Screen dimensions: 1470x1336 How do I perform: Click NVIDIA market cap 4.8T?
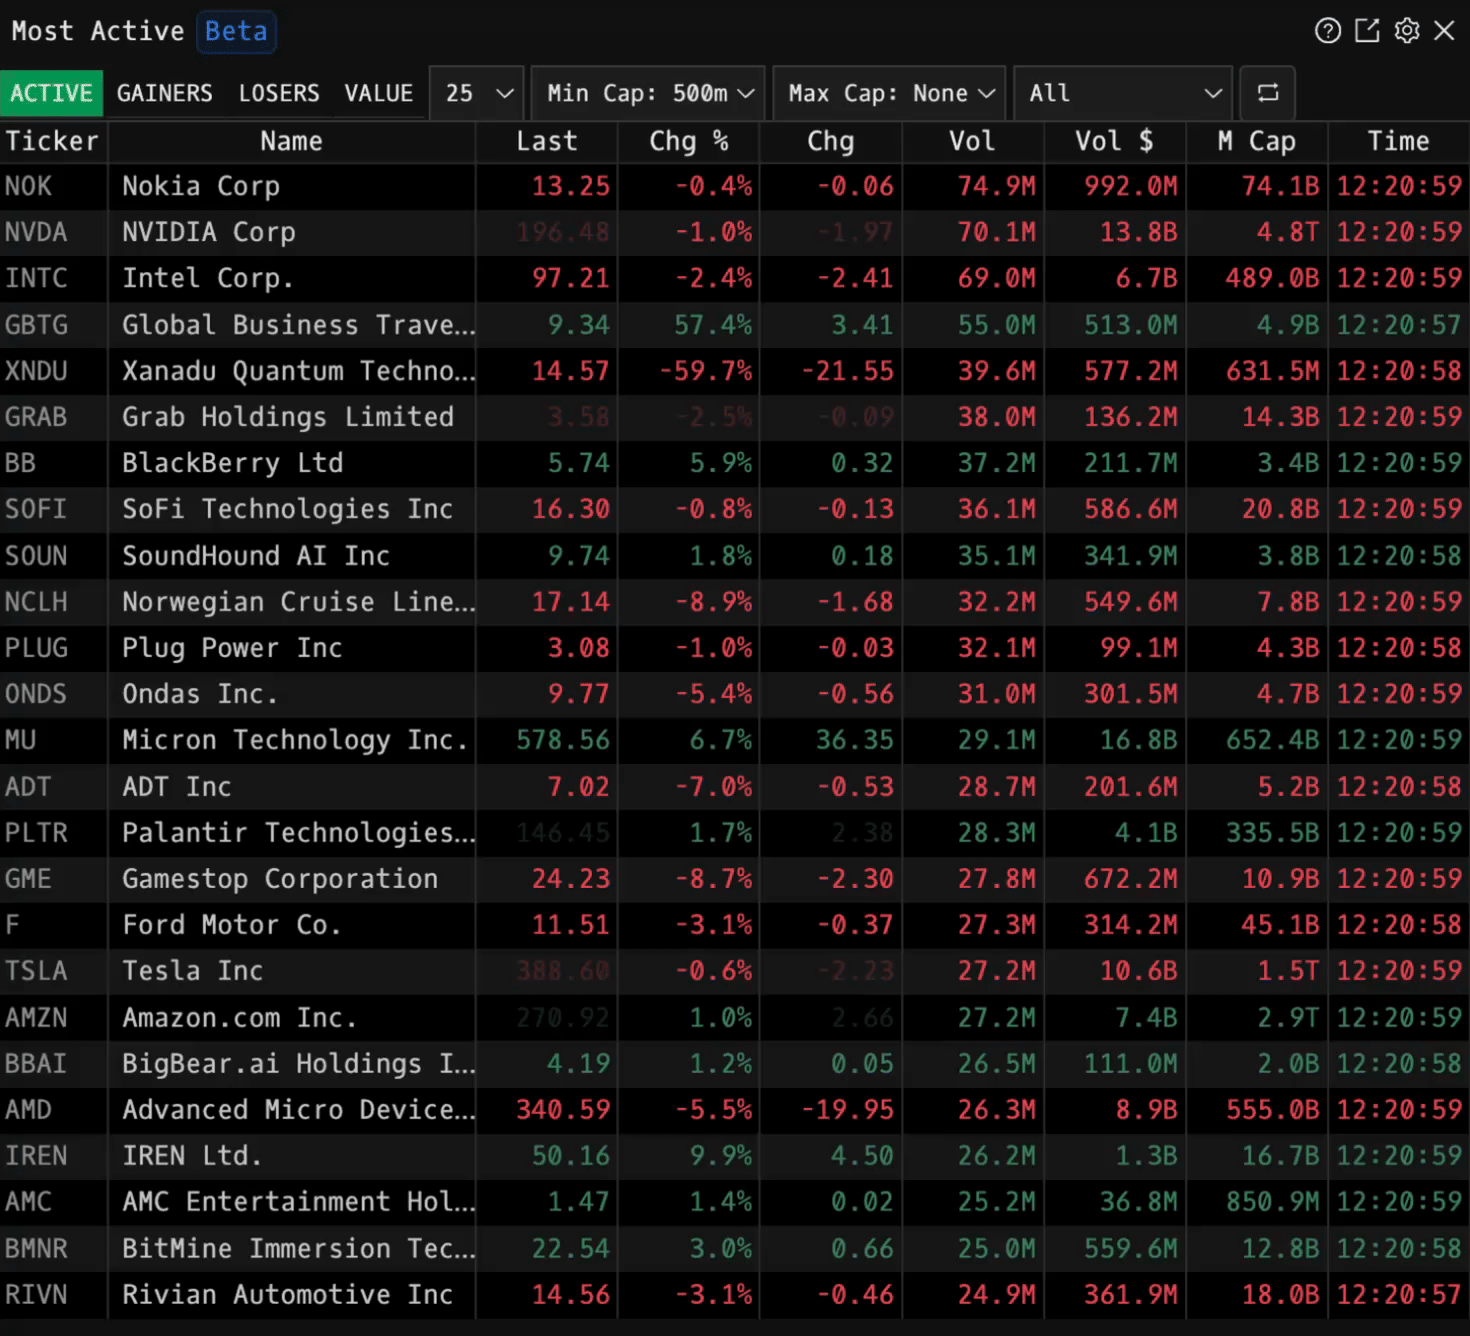(1288, 232)
